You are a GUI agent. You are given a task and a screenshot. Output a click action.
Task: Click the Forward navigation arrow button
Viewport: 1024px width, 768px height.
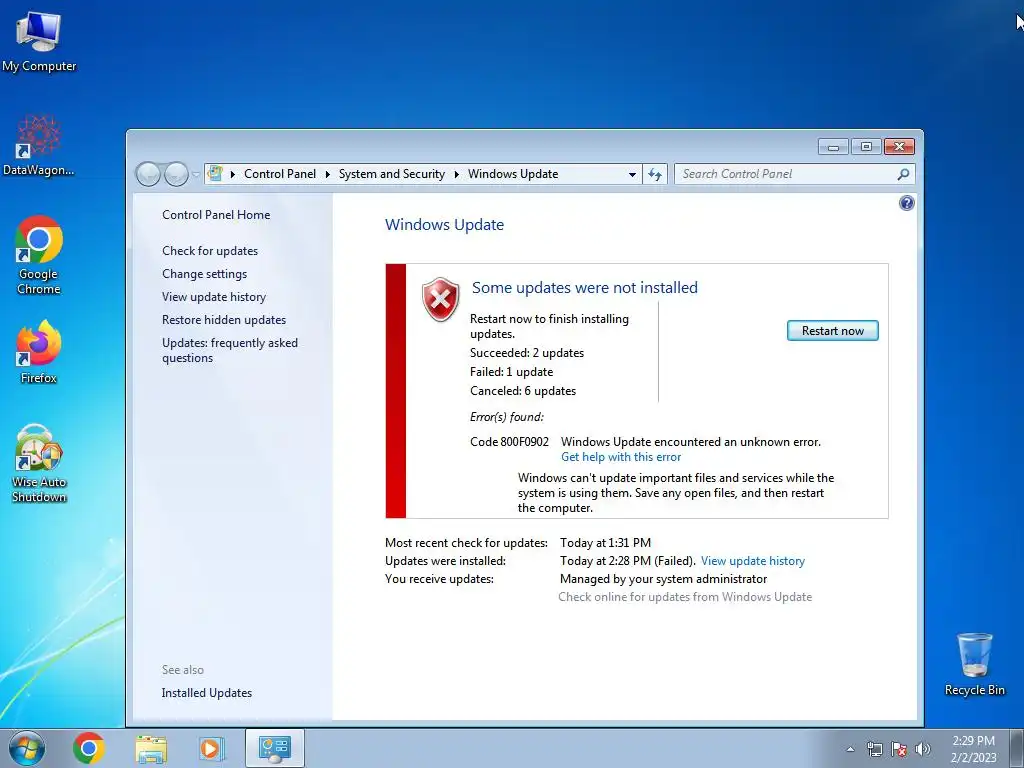coord(176,174)
